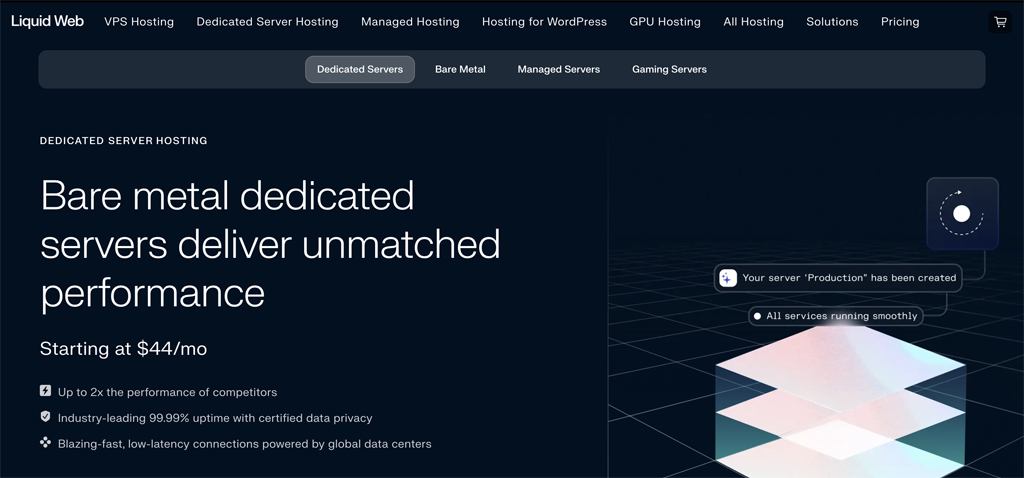Viewport: 1024px width, 478px height.
Task: Open the shopping cart icon
Action: pos(999,22)
